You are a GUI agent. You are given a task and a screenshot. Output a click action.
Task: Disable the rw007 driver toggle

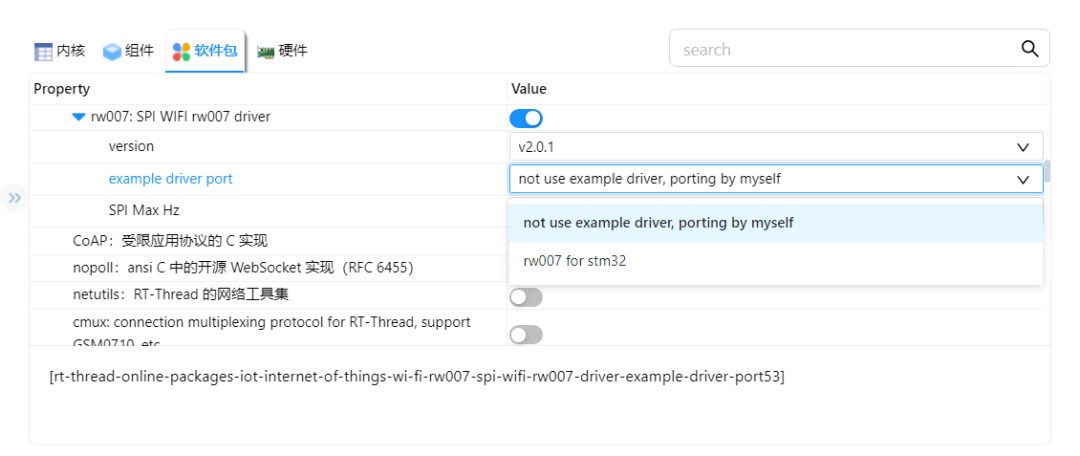click(526, 118)
